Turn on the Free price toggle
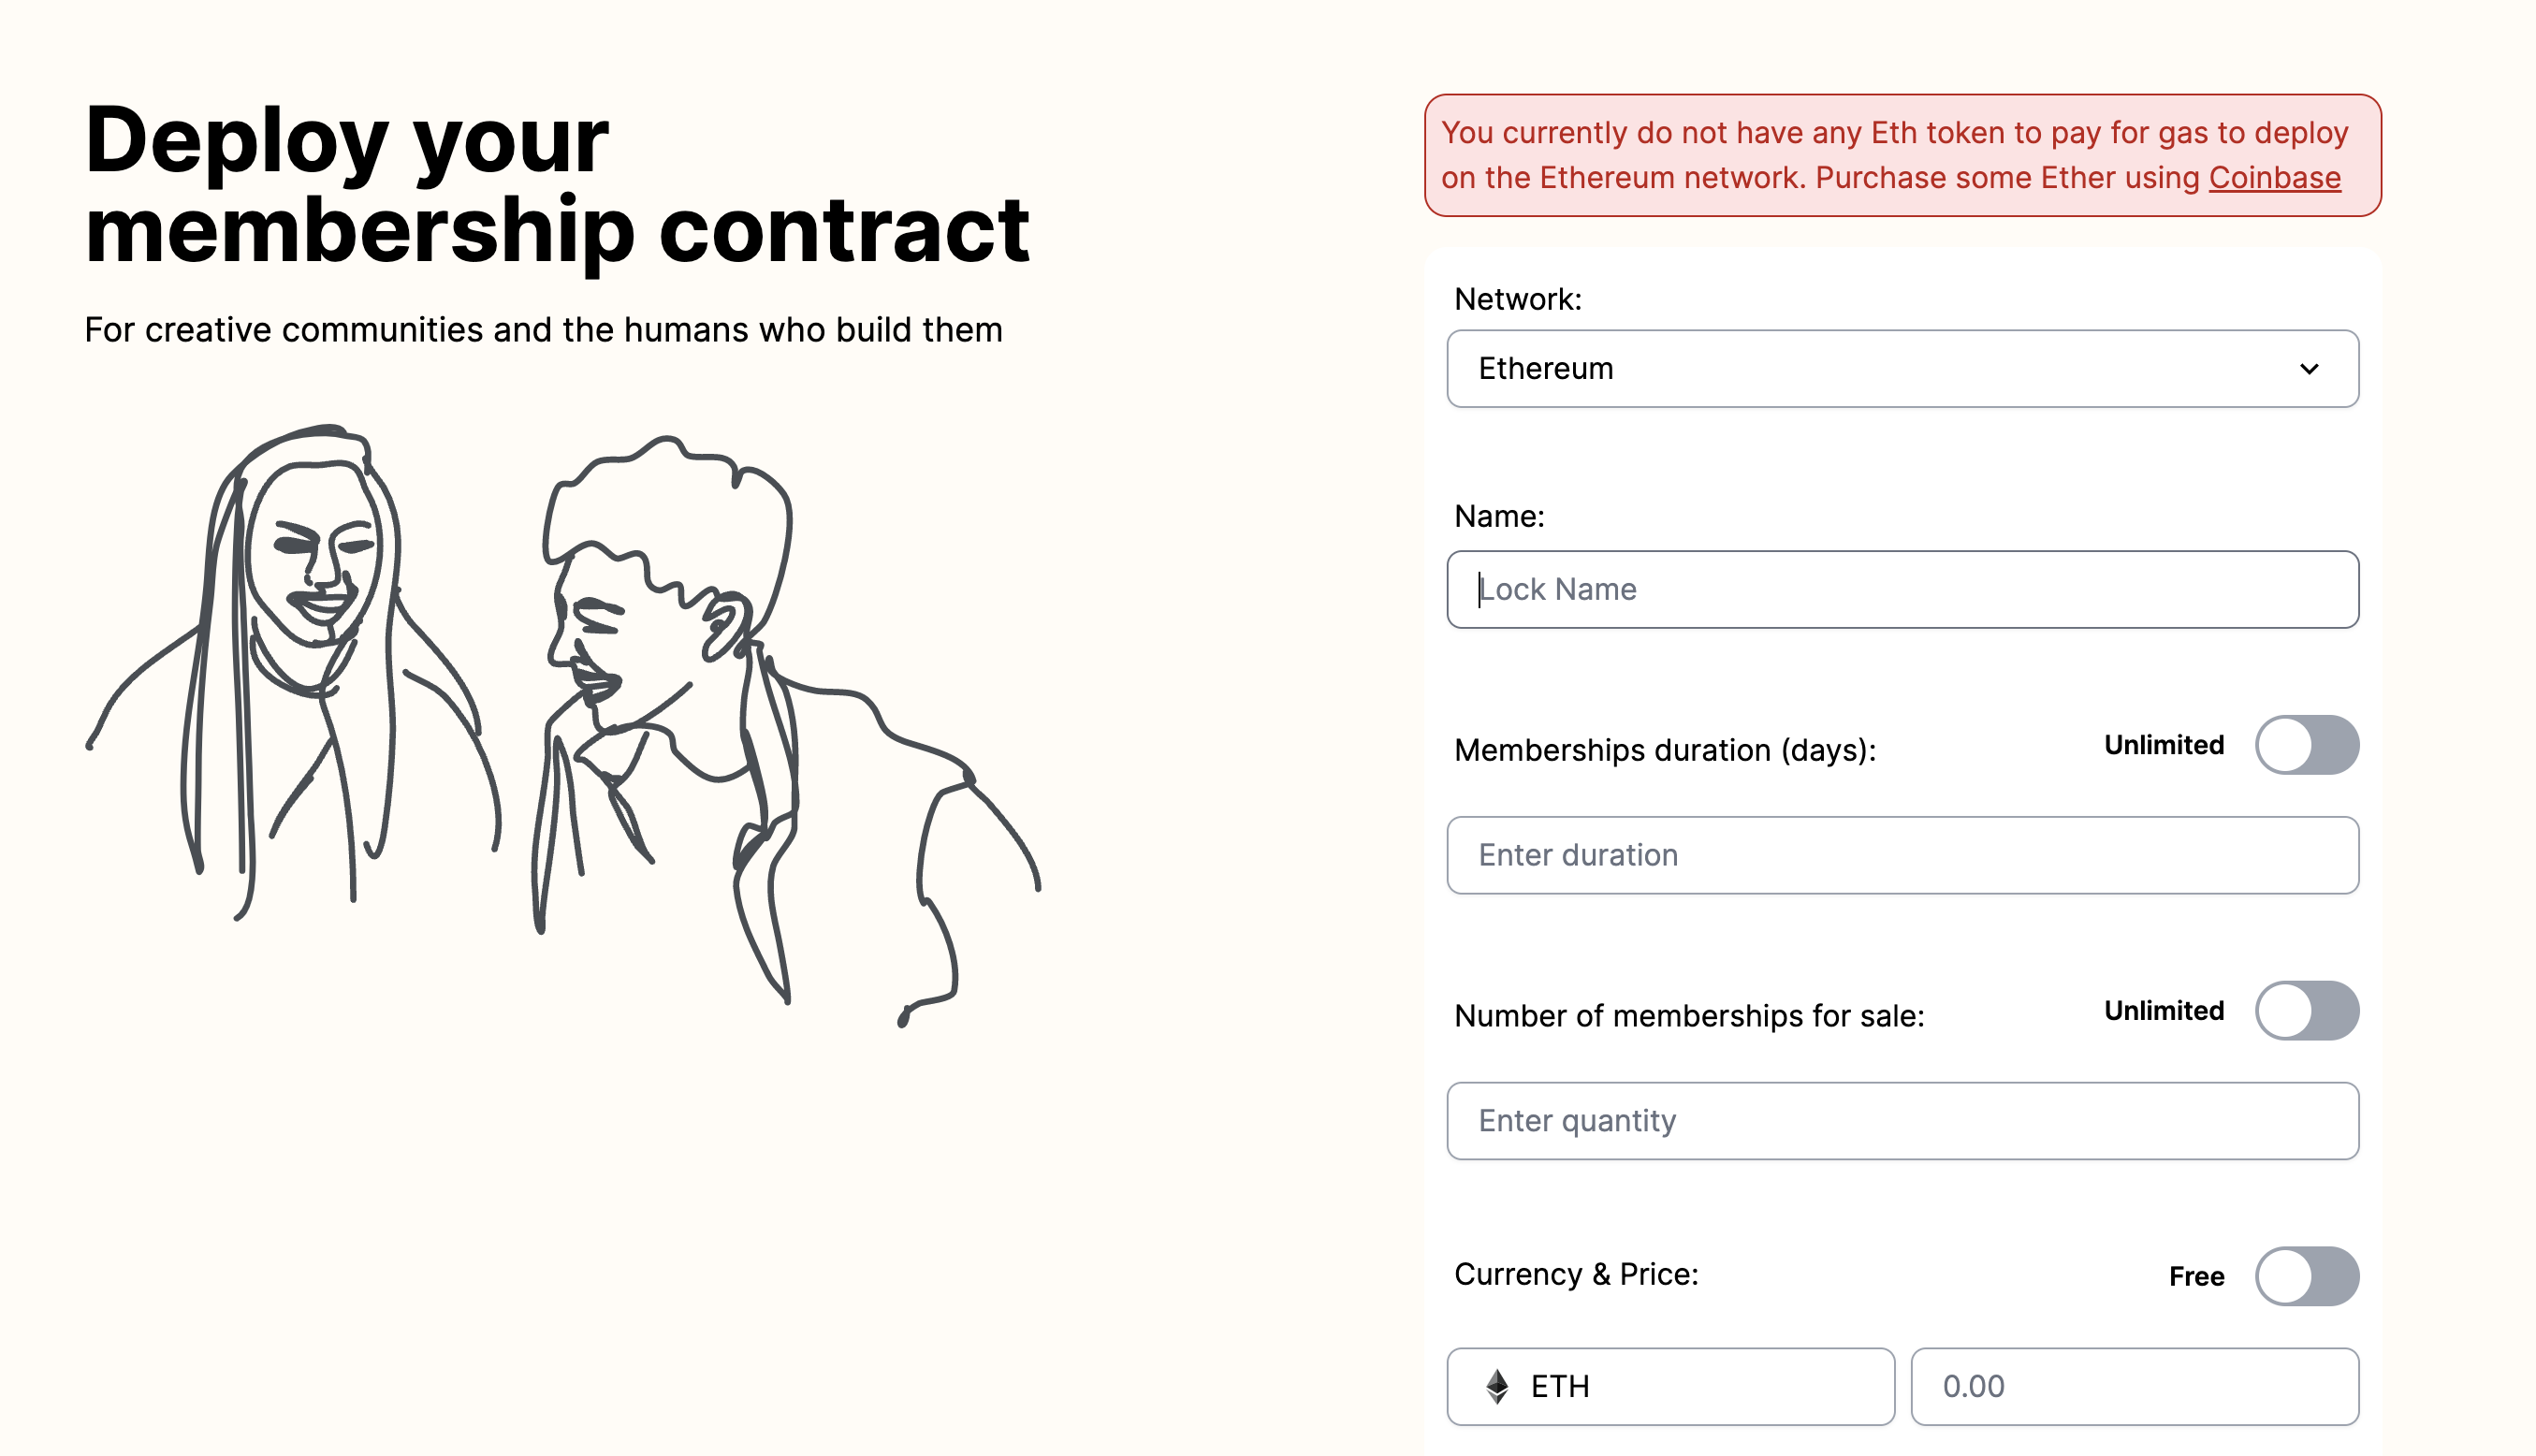 coord(2306,1276)
